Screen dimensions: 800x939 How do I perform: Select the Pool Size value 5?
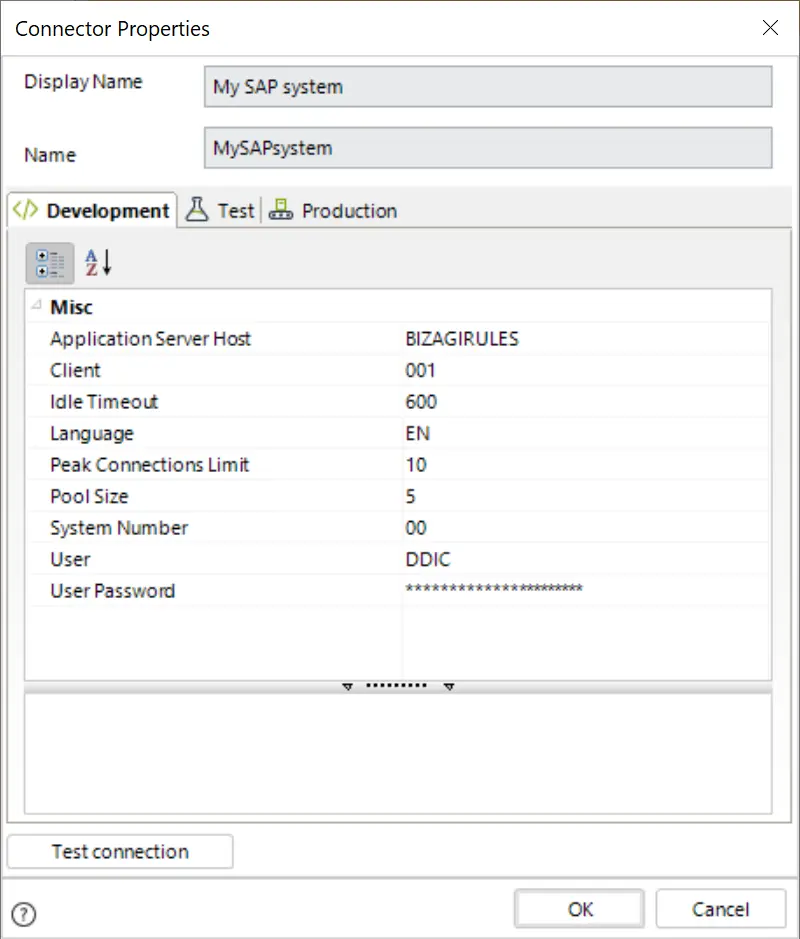[x=411, y=496]
